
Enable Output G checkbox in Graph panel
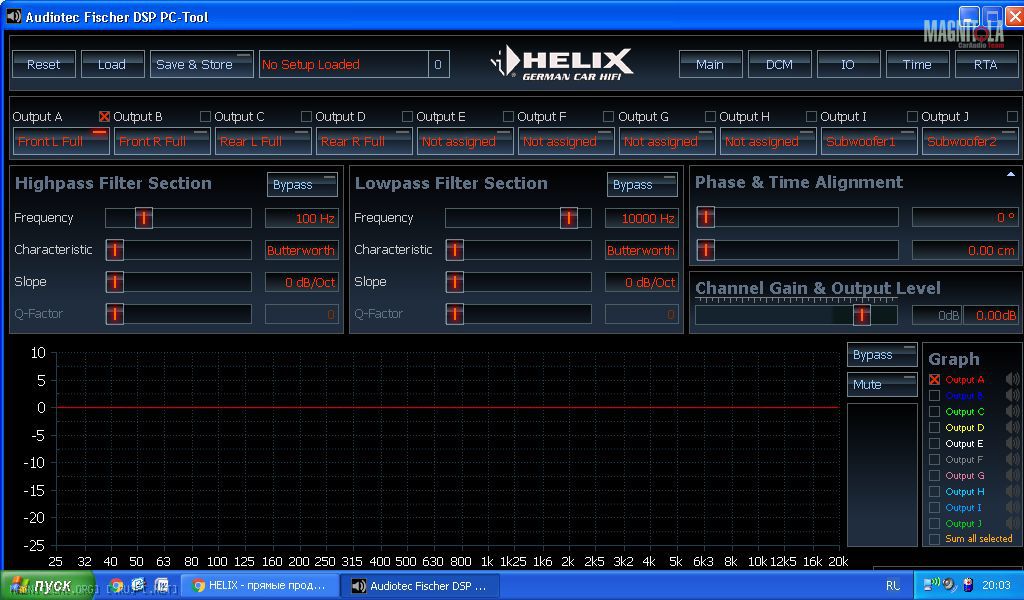(x=935, y=476)
